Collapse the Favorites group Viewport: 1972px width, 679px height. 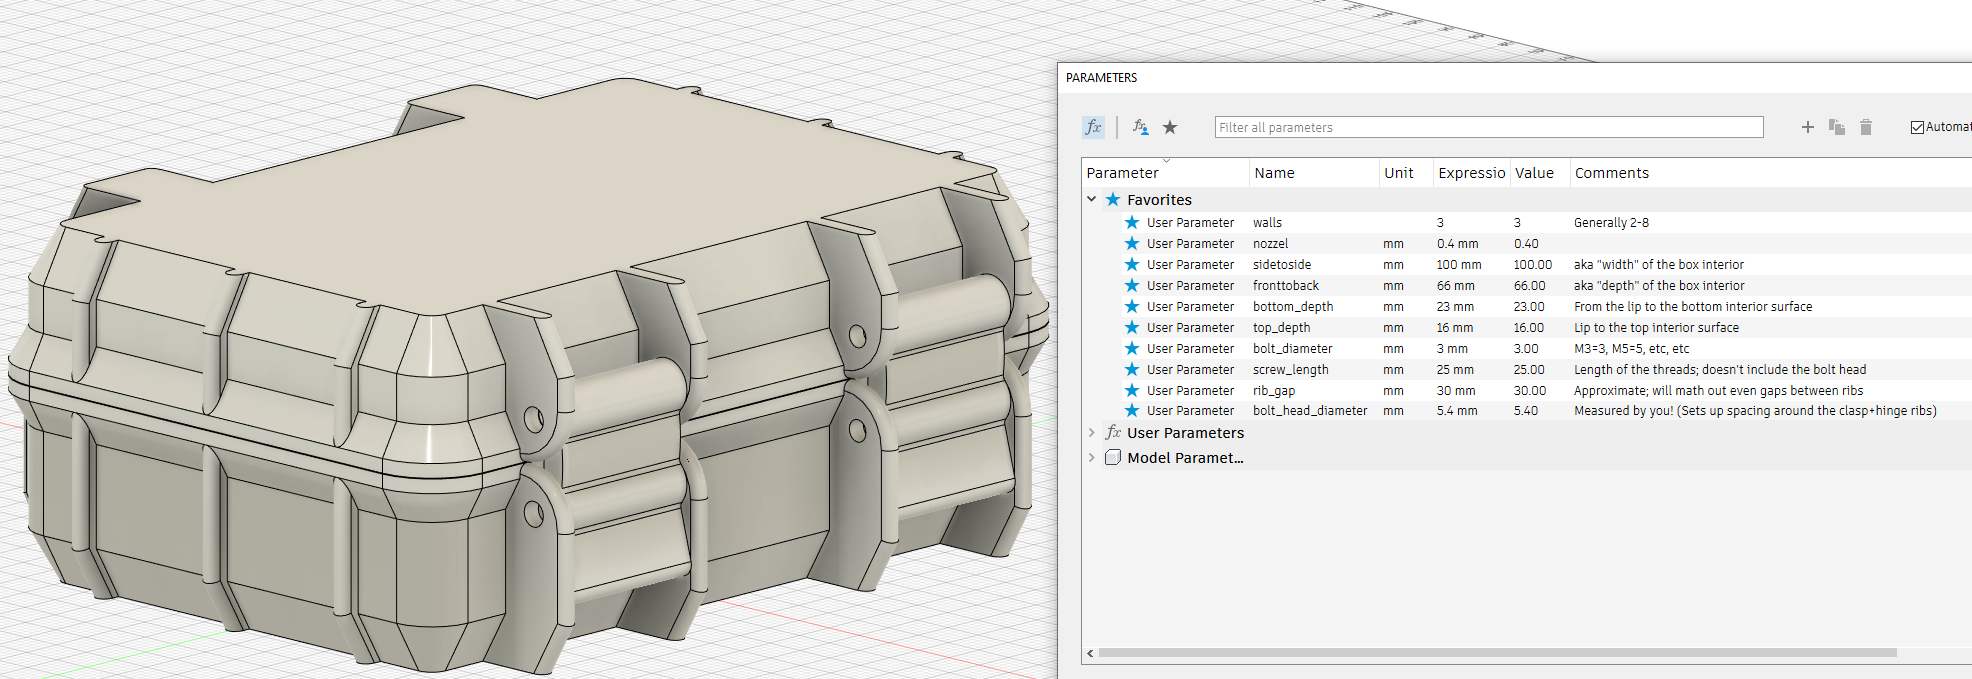tap(1092, 199)
